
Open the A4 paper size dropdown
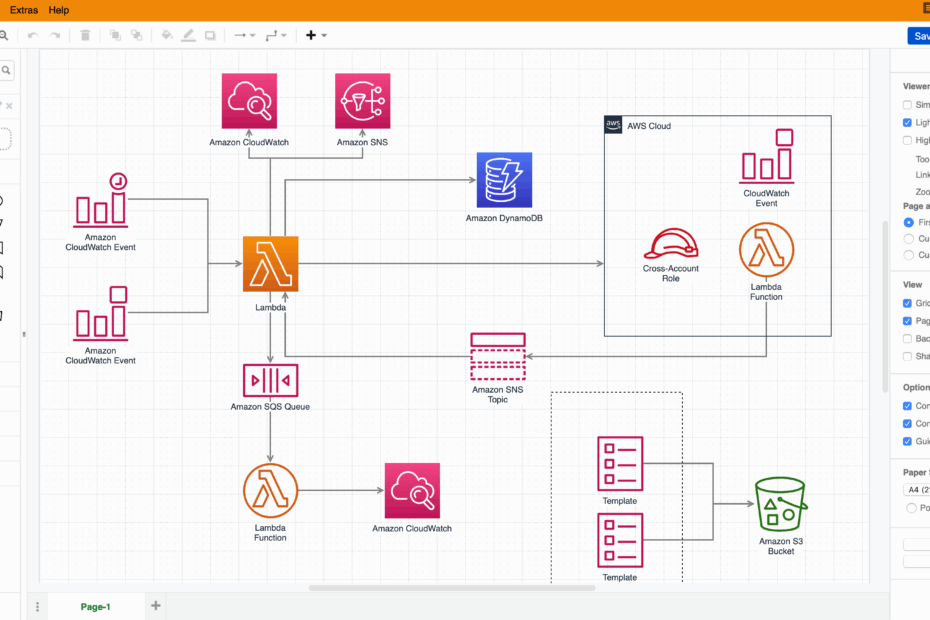tap(916, 489)
